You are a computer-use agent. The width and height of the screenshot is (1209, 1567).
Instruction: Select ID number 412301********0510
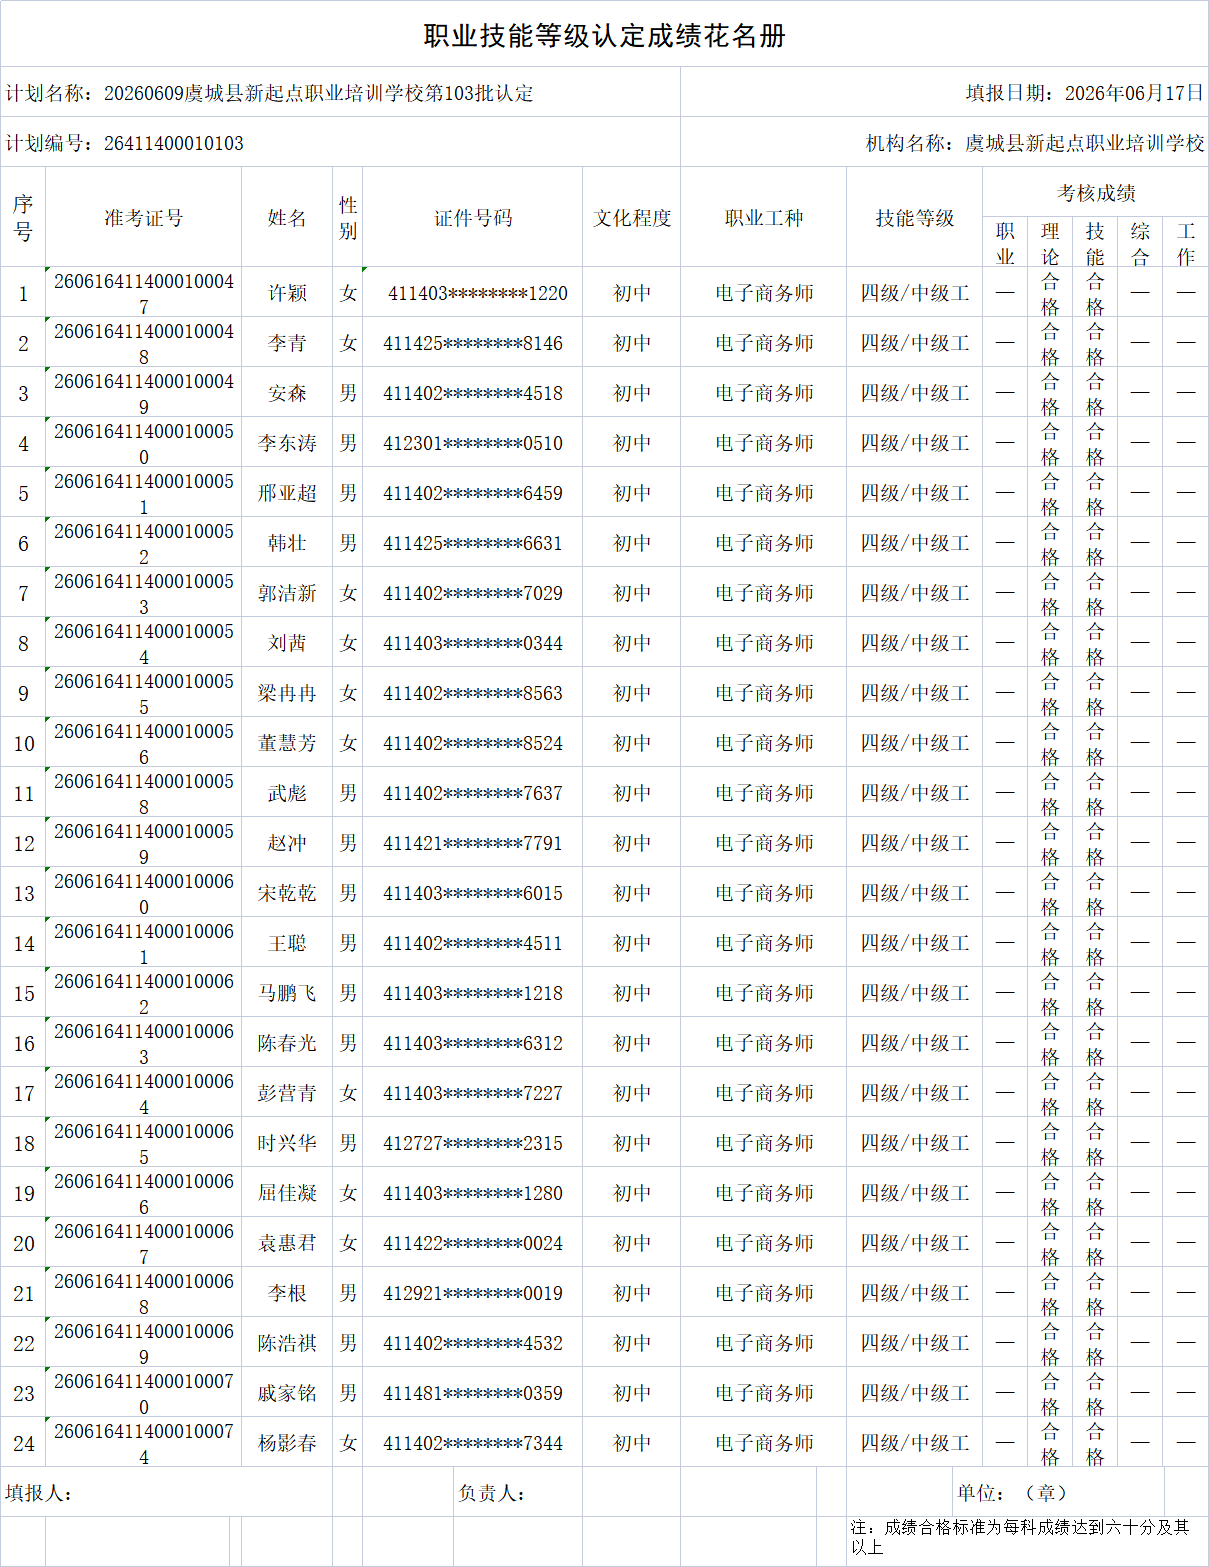(473, 443)
